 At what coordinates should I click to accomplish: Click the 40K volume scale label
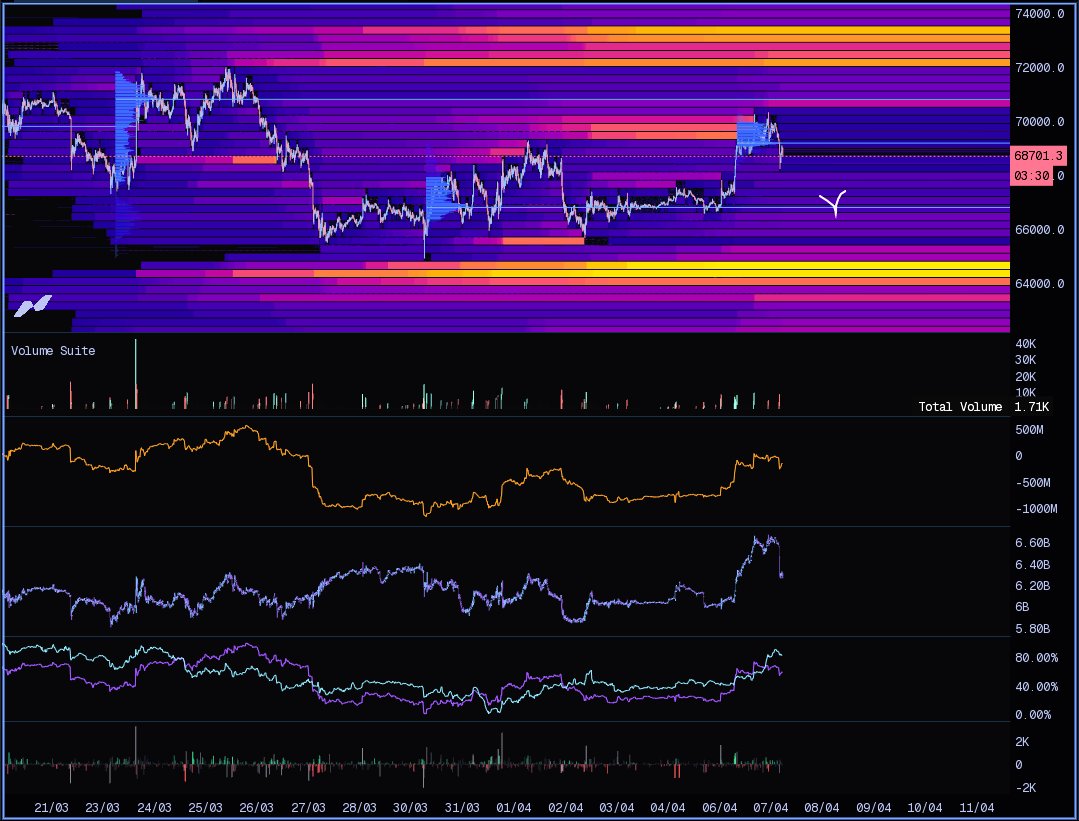click(1025, 344)
